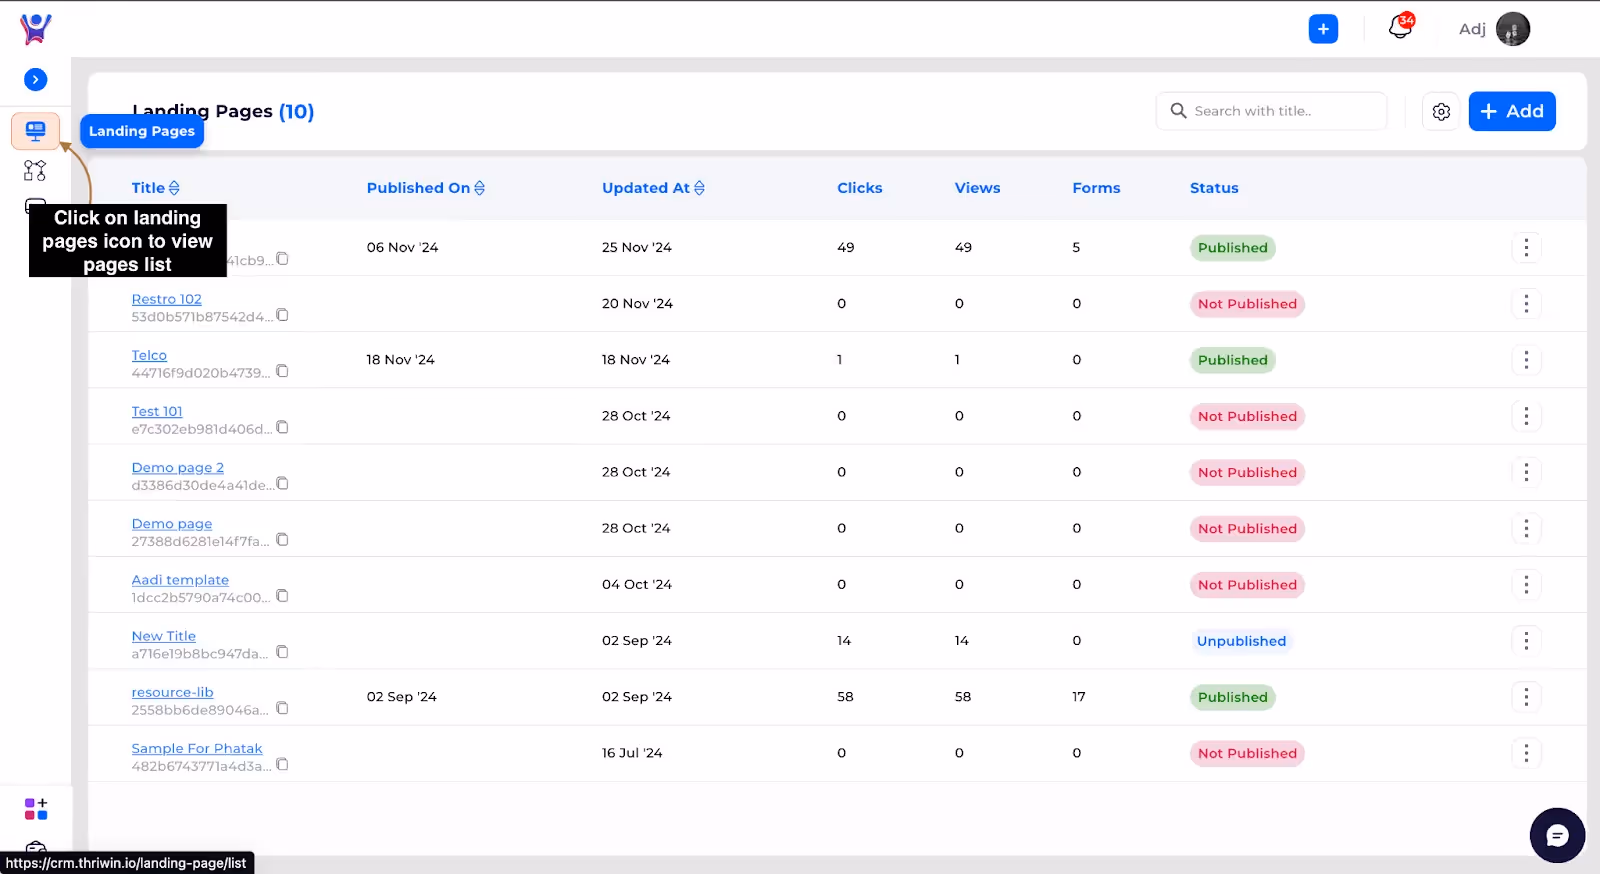
Task: Open the three-dot menu for Demo page
Action: click(x=1526, y=528)
